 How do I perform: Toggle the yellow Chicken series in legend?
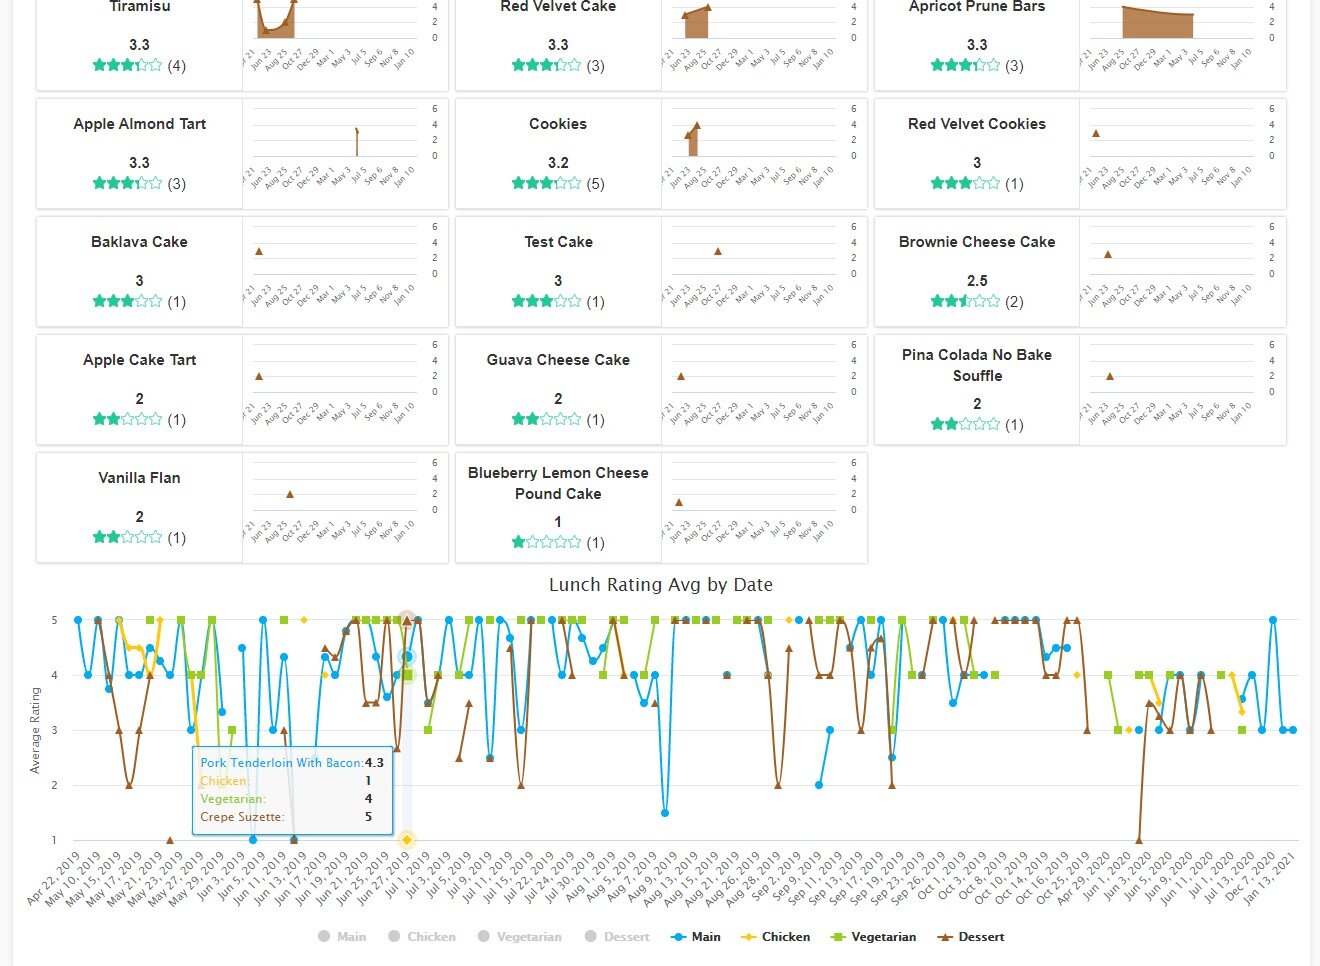776,937
